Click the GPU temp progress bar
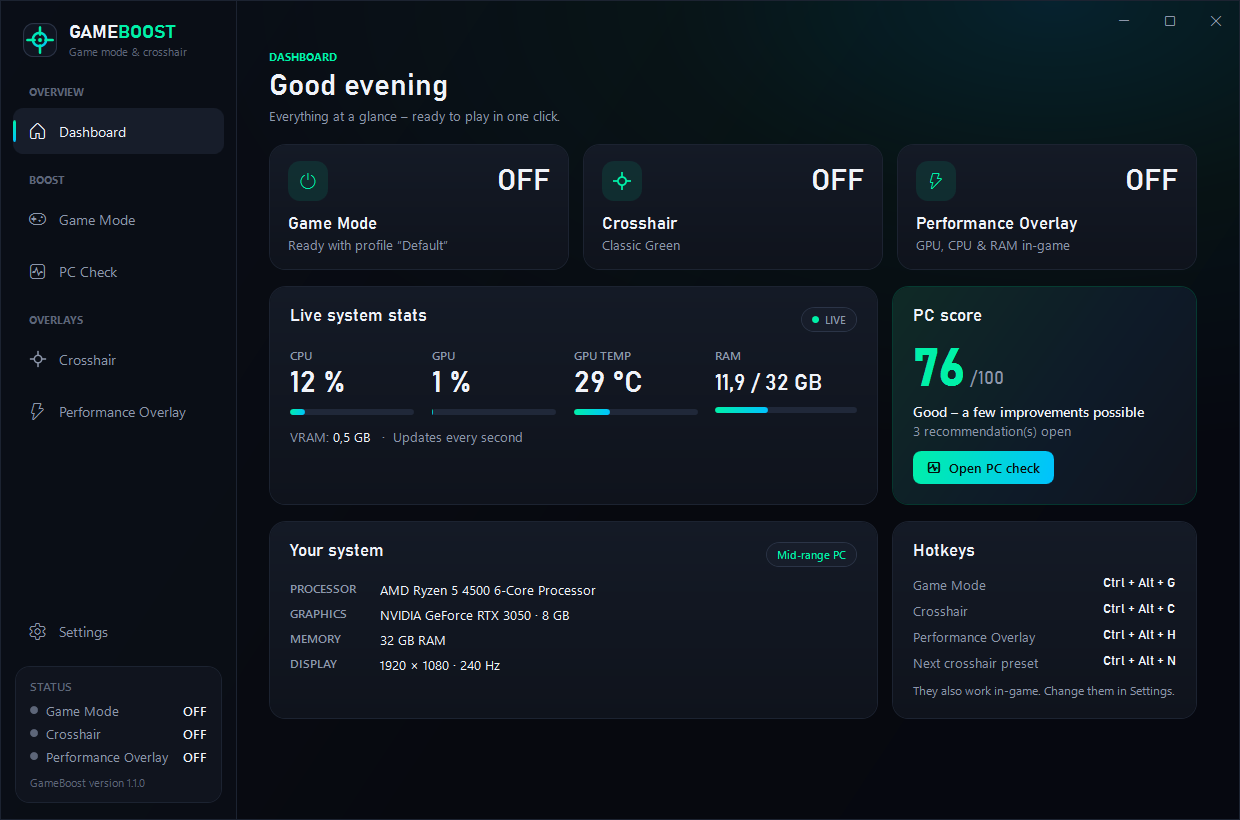Image resolution: width=1240 pixels, height=820 pixels. pyautogui.click(x=636, y=412)
